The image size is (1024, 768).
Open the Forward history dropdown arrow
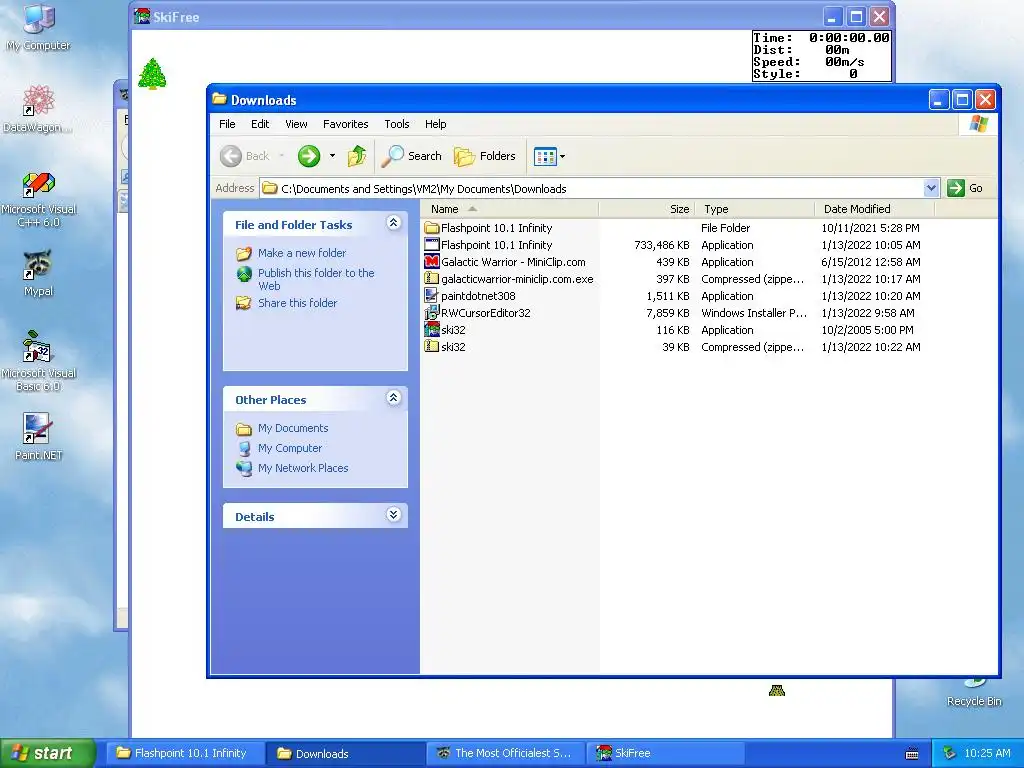(332, 156)
